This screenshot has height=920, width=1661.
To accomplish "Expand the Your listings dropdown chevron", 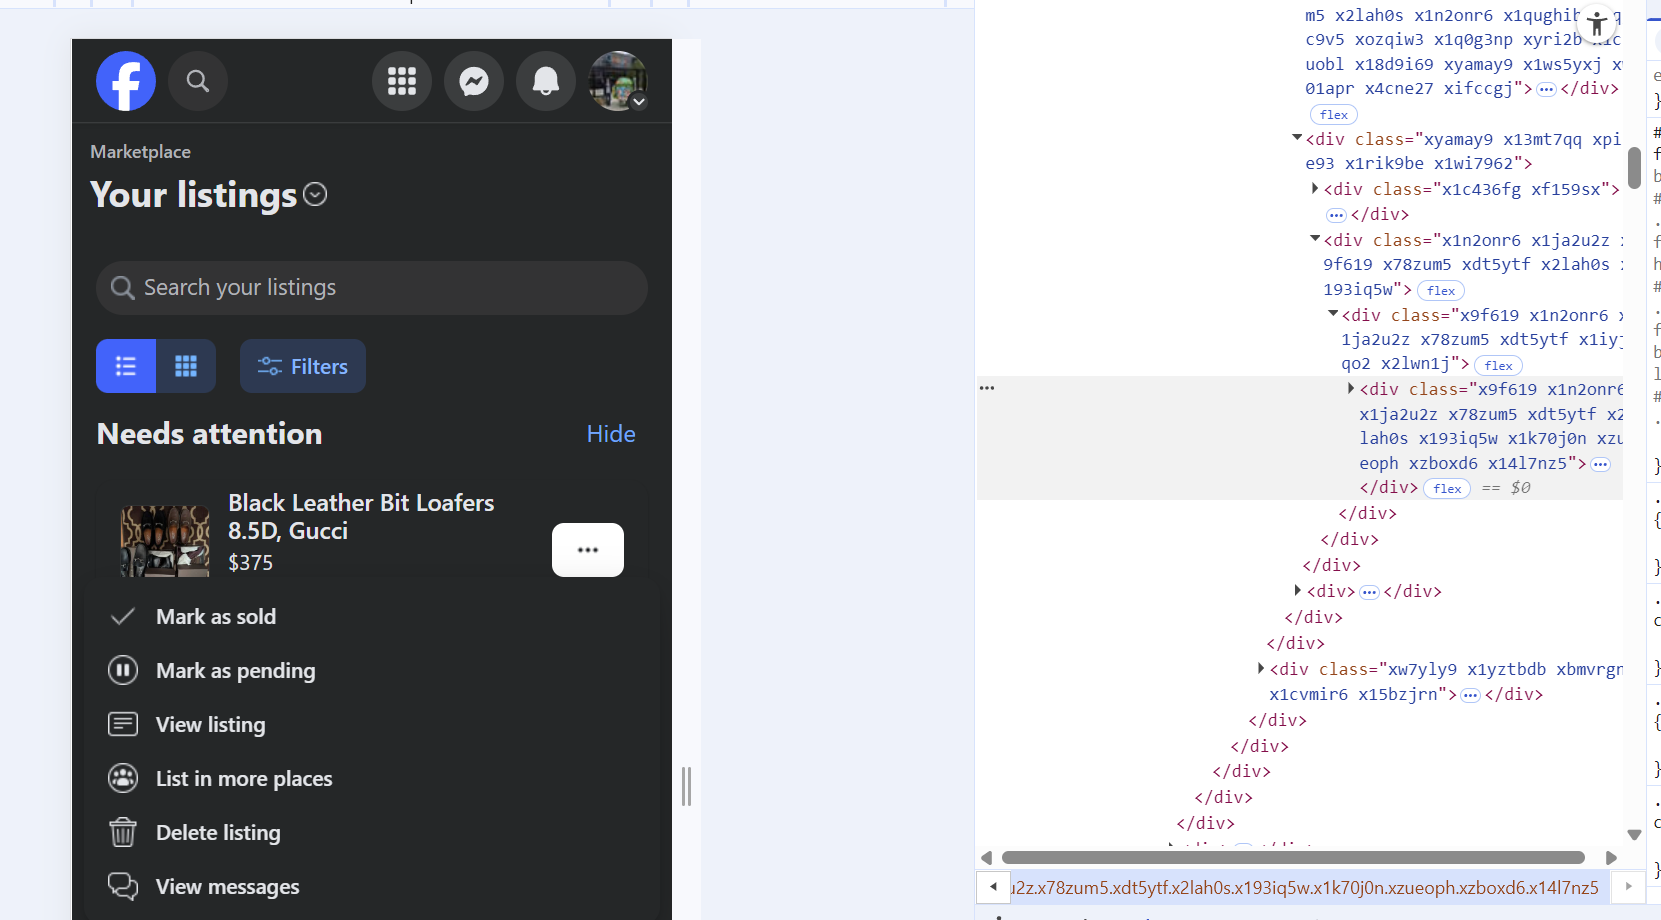I will 315,195.
